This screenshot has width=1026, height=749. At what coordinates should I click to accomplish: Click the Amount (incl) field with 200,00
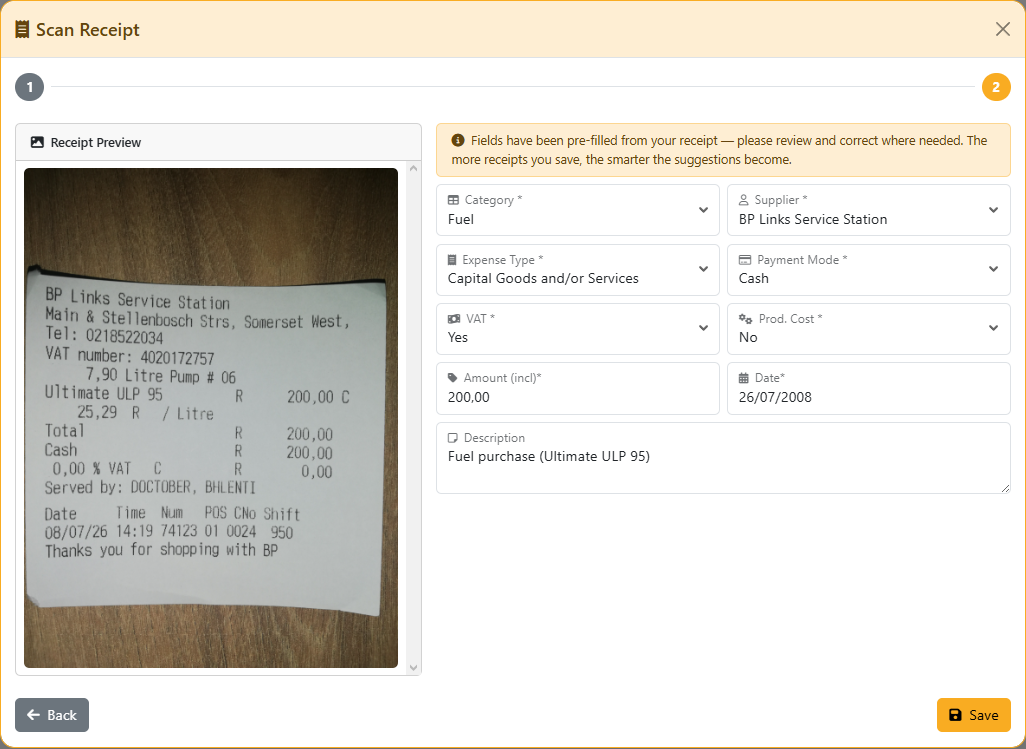pos(578,388)
